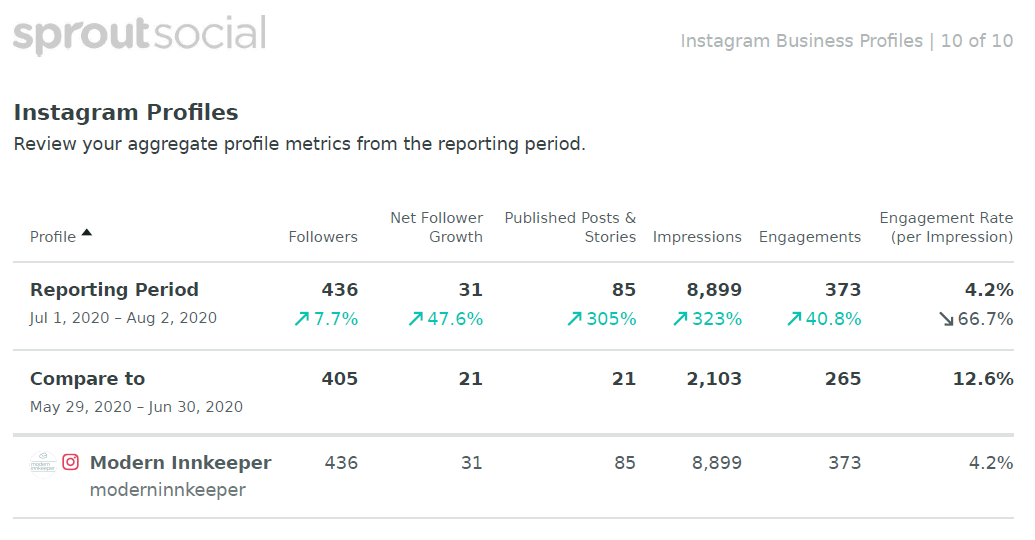Click the Sprout Social logo
The height and width of the screenshot is (540, 1035).
[x=139, y=34]
